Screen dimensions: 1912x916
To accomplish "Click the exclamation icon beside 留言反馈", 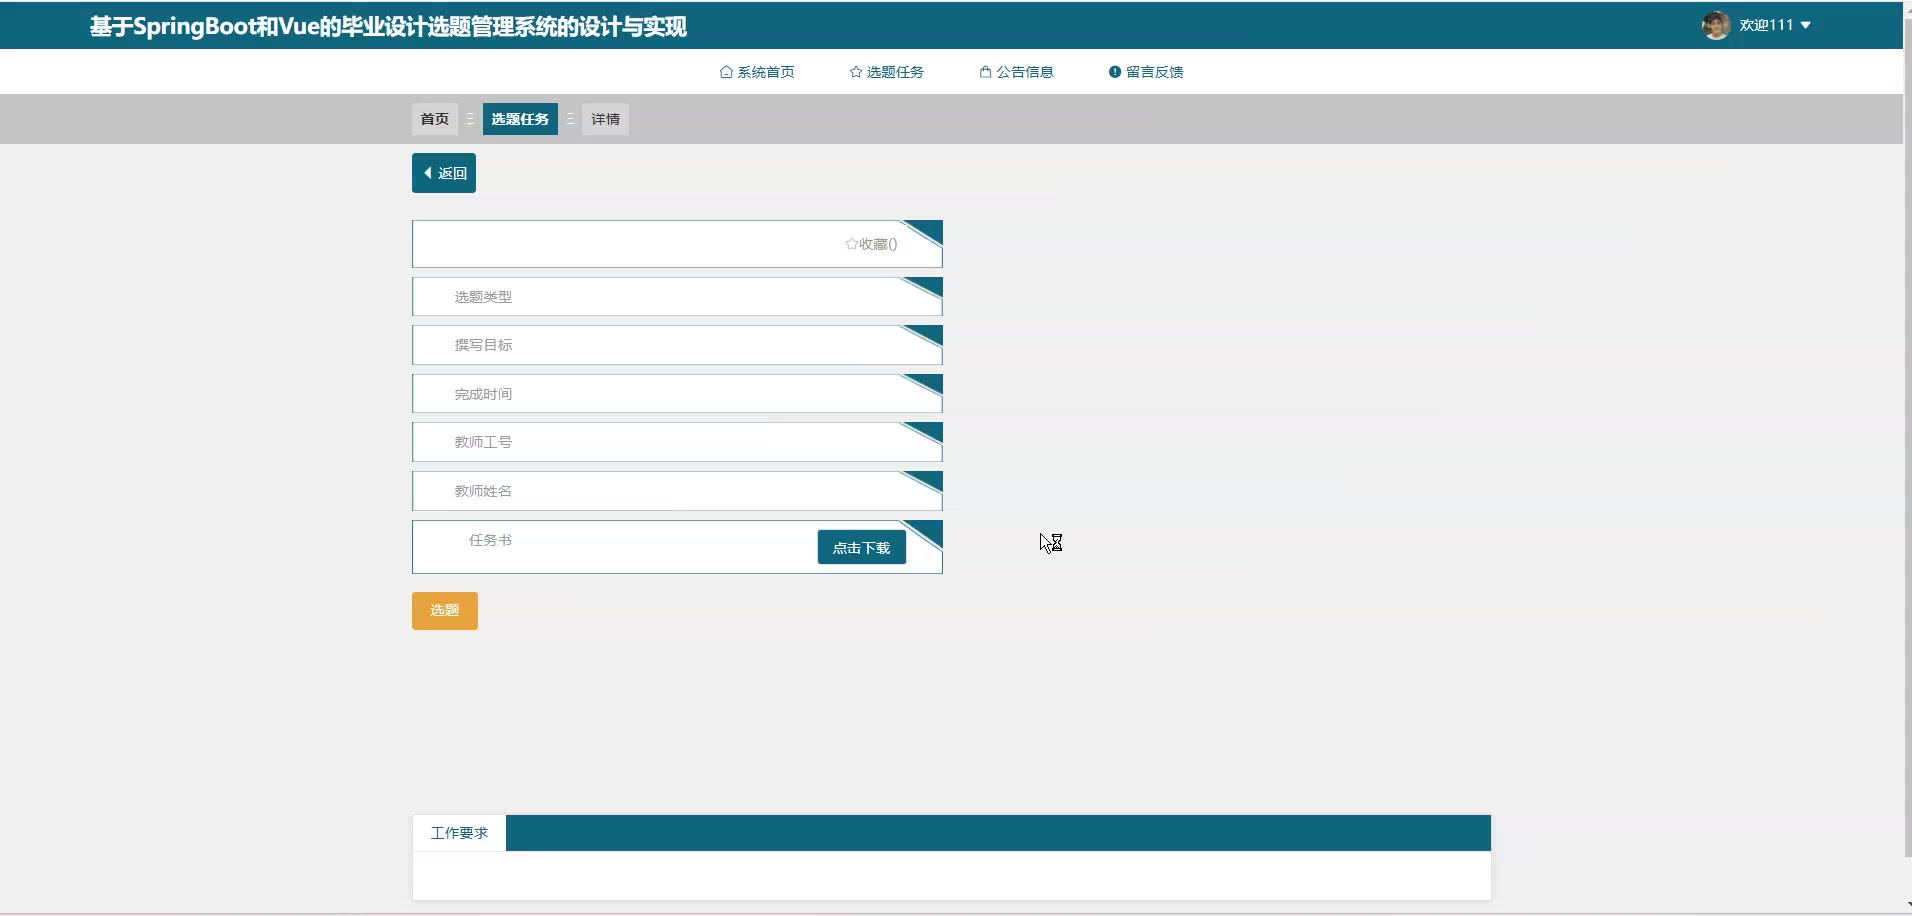I will click(x=1115, y=72).
